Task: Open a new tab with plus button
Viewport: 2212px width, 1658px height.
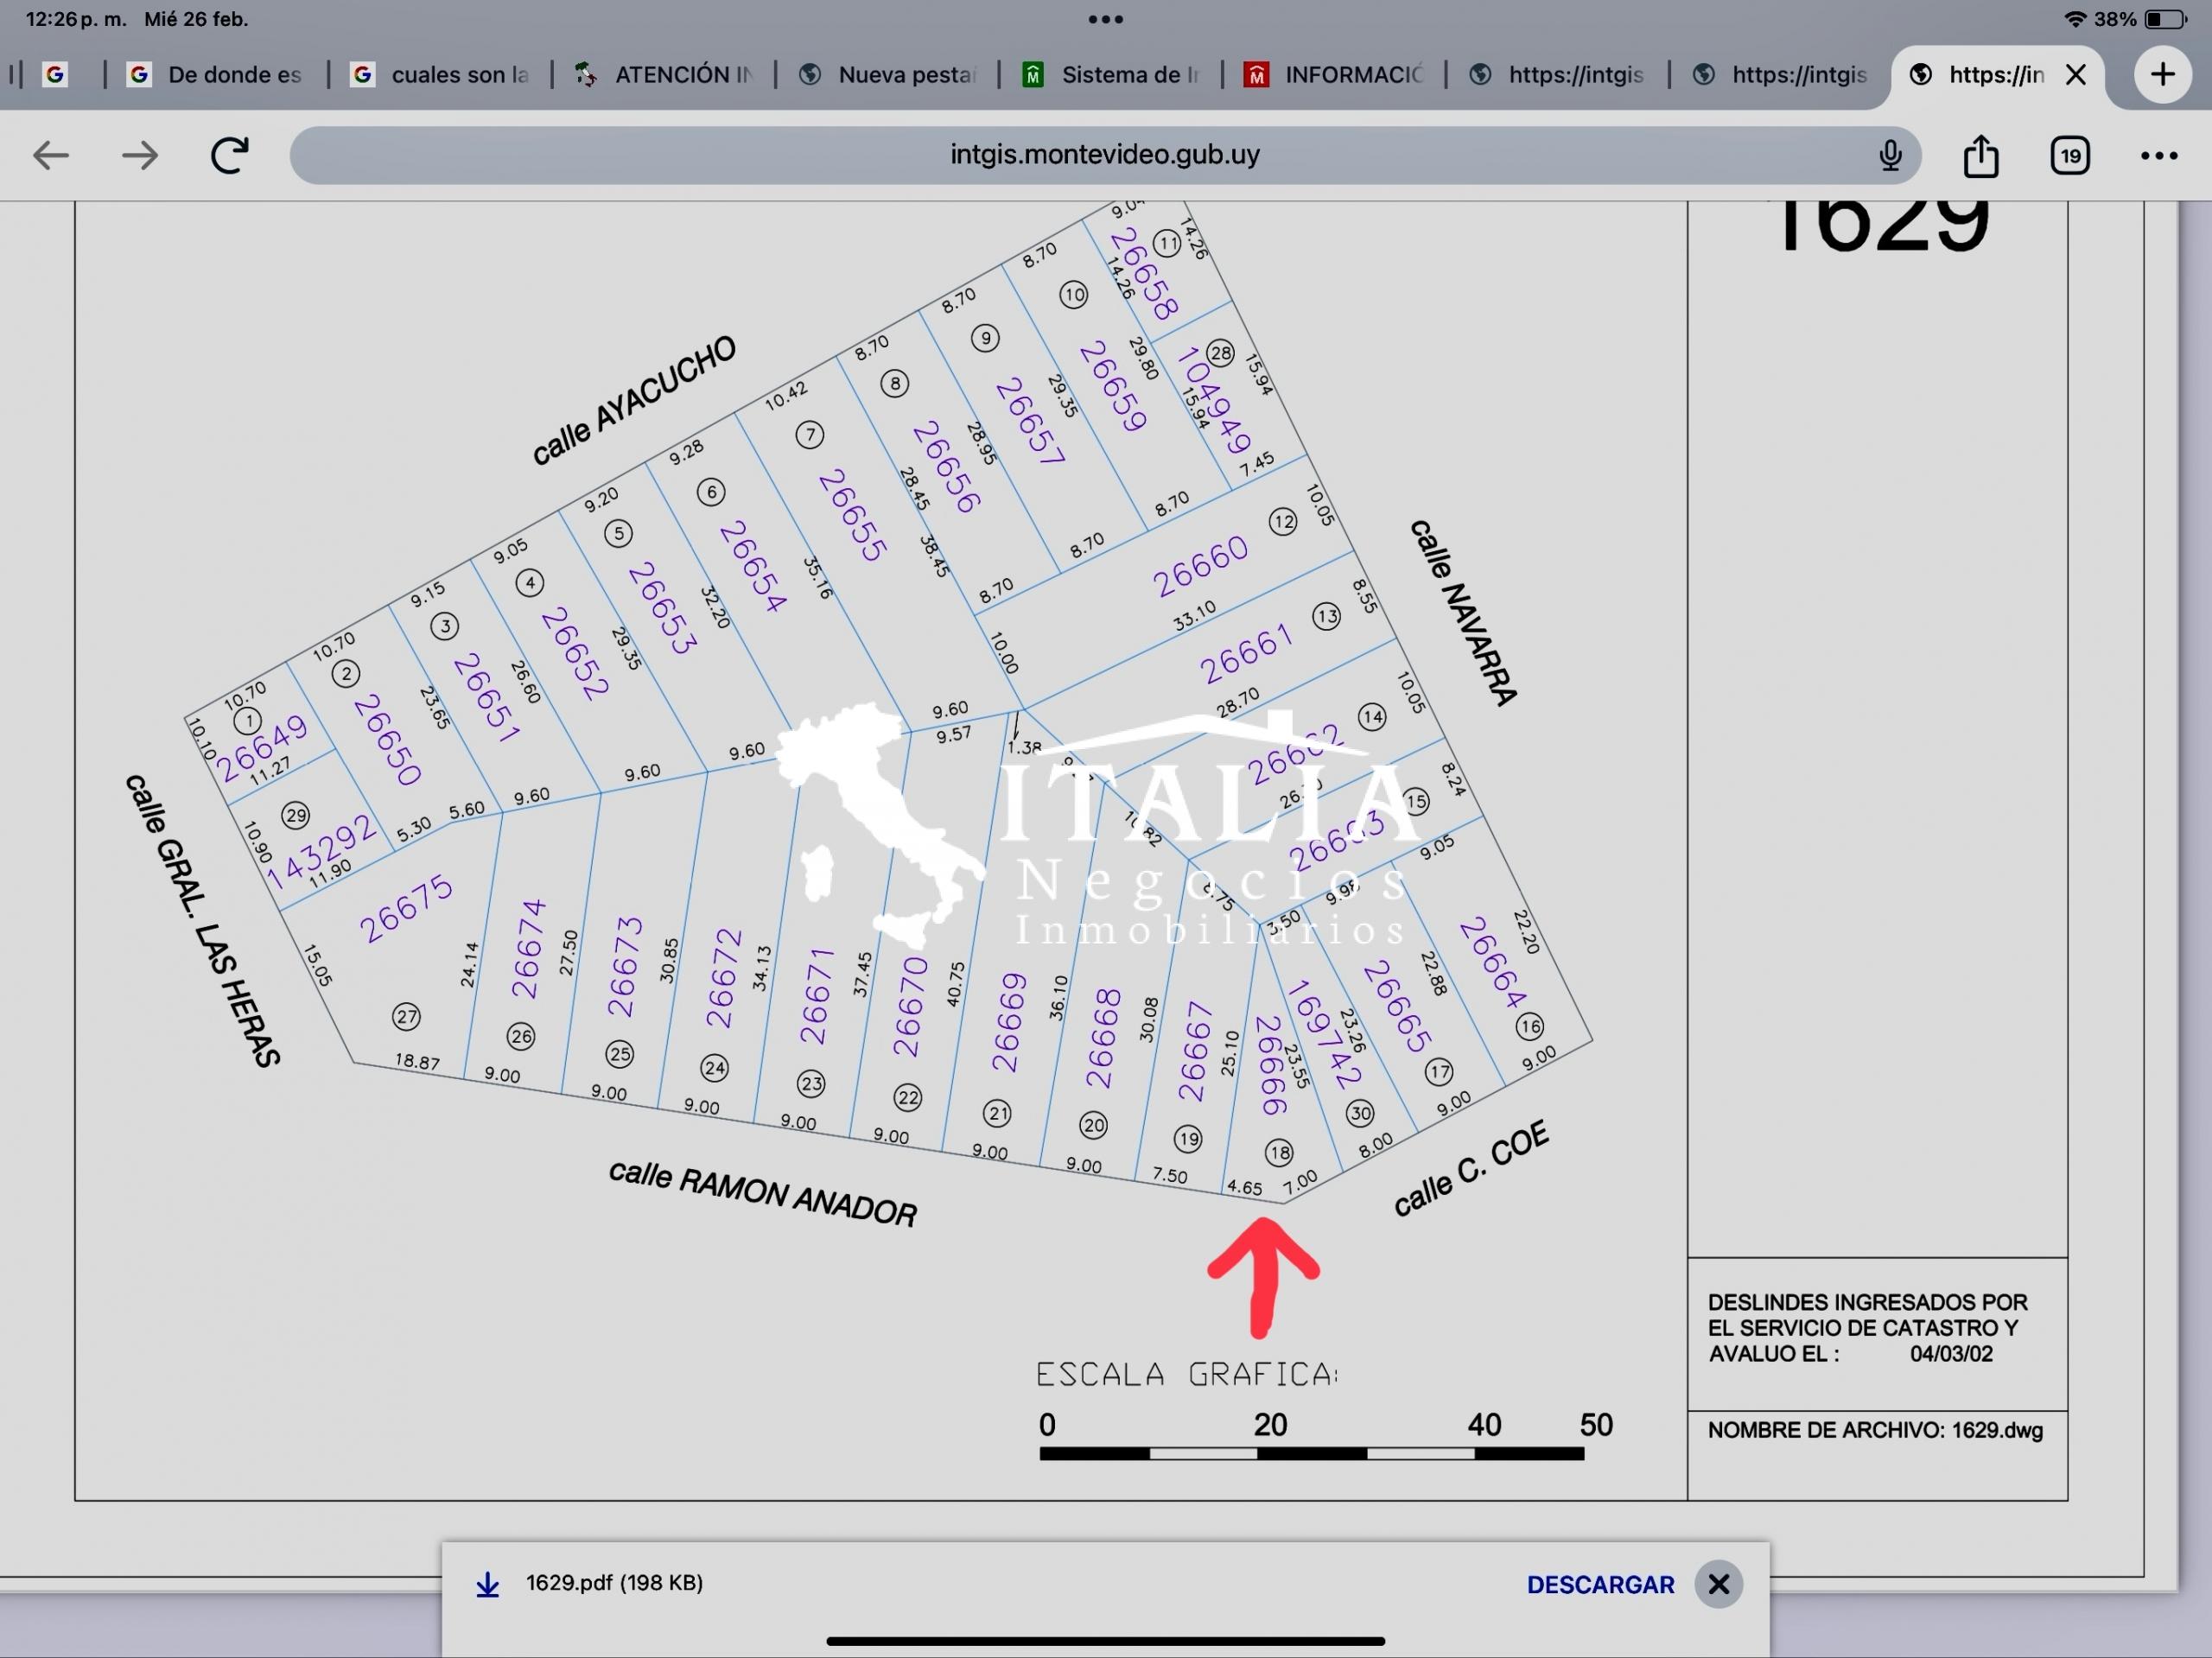Action: coord(2162,74)
